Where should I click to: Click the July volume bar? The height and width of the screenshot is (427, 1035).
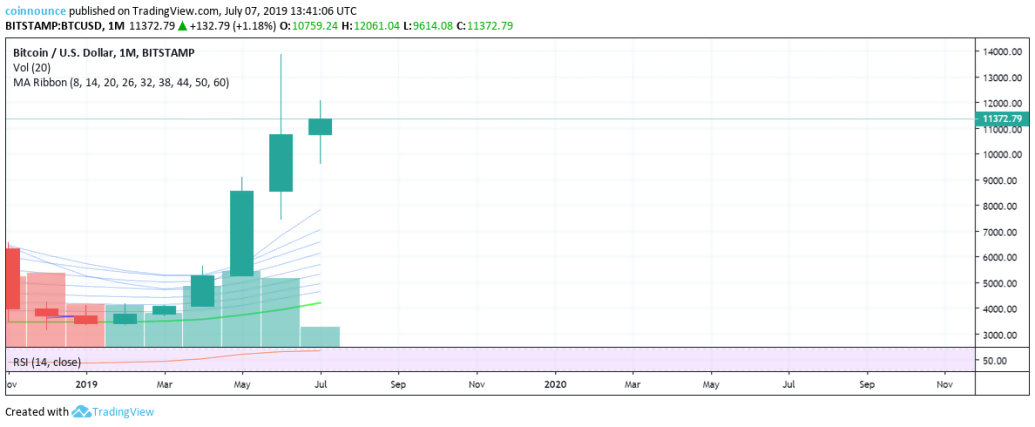point(320,337)
